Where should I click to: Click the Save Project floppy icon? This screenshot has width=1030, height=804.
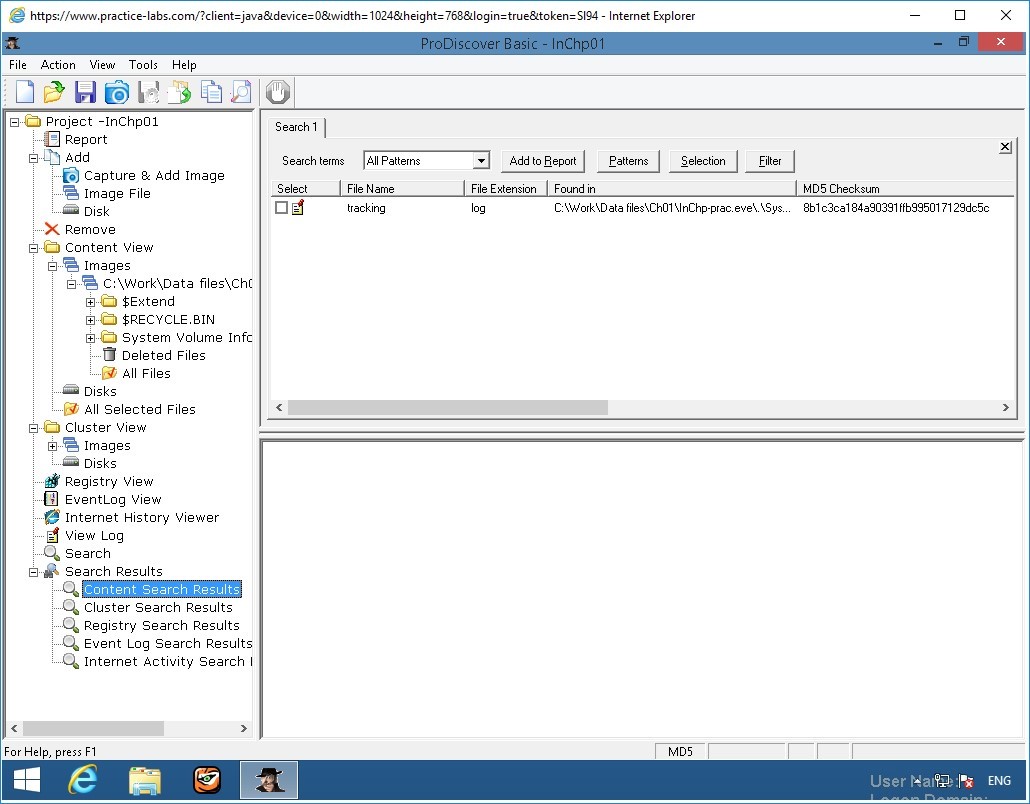click(85, 92)
